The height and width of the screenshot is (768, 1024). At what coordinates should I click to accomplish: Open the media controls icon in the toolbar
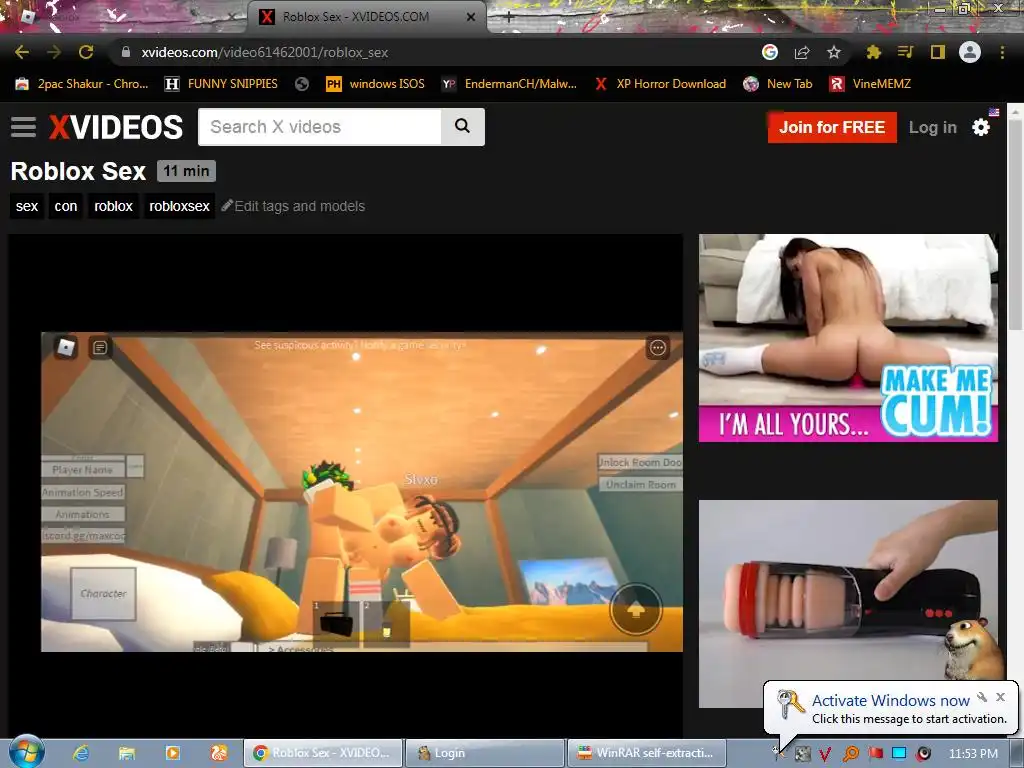click(905, 52)
